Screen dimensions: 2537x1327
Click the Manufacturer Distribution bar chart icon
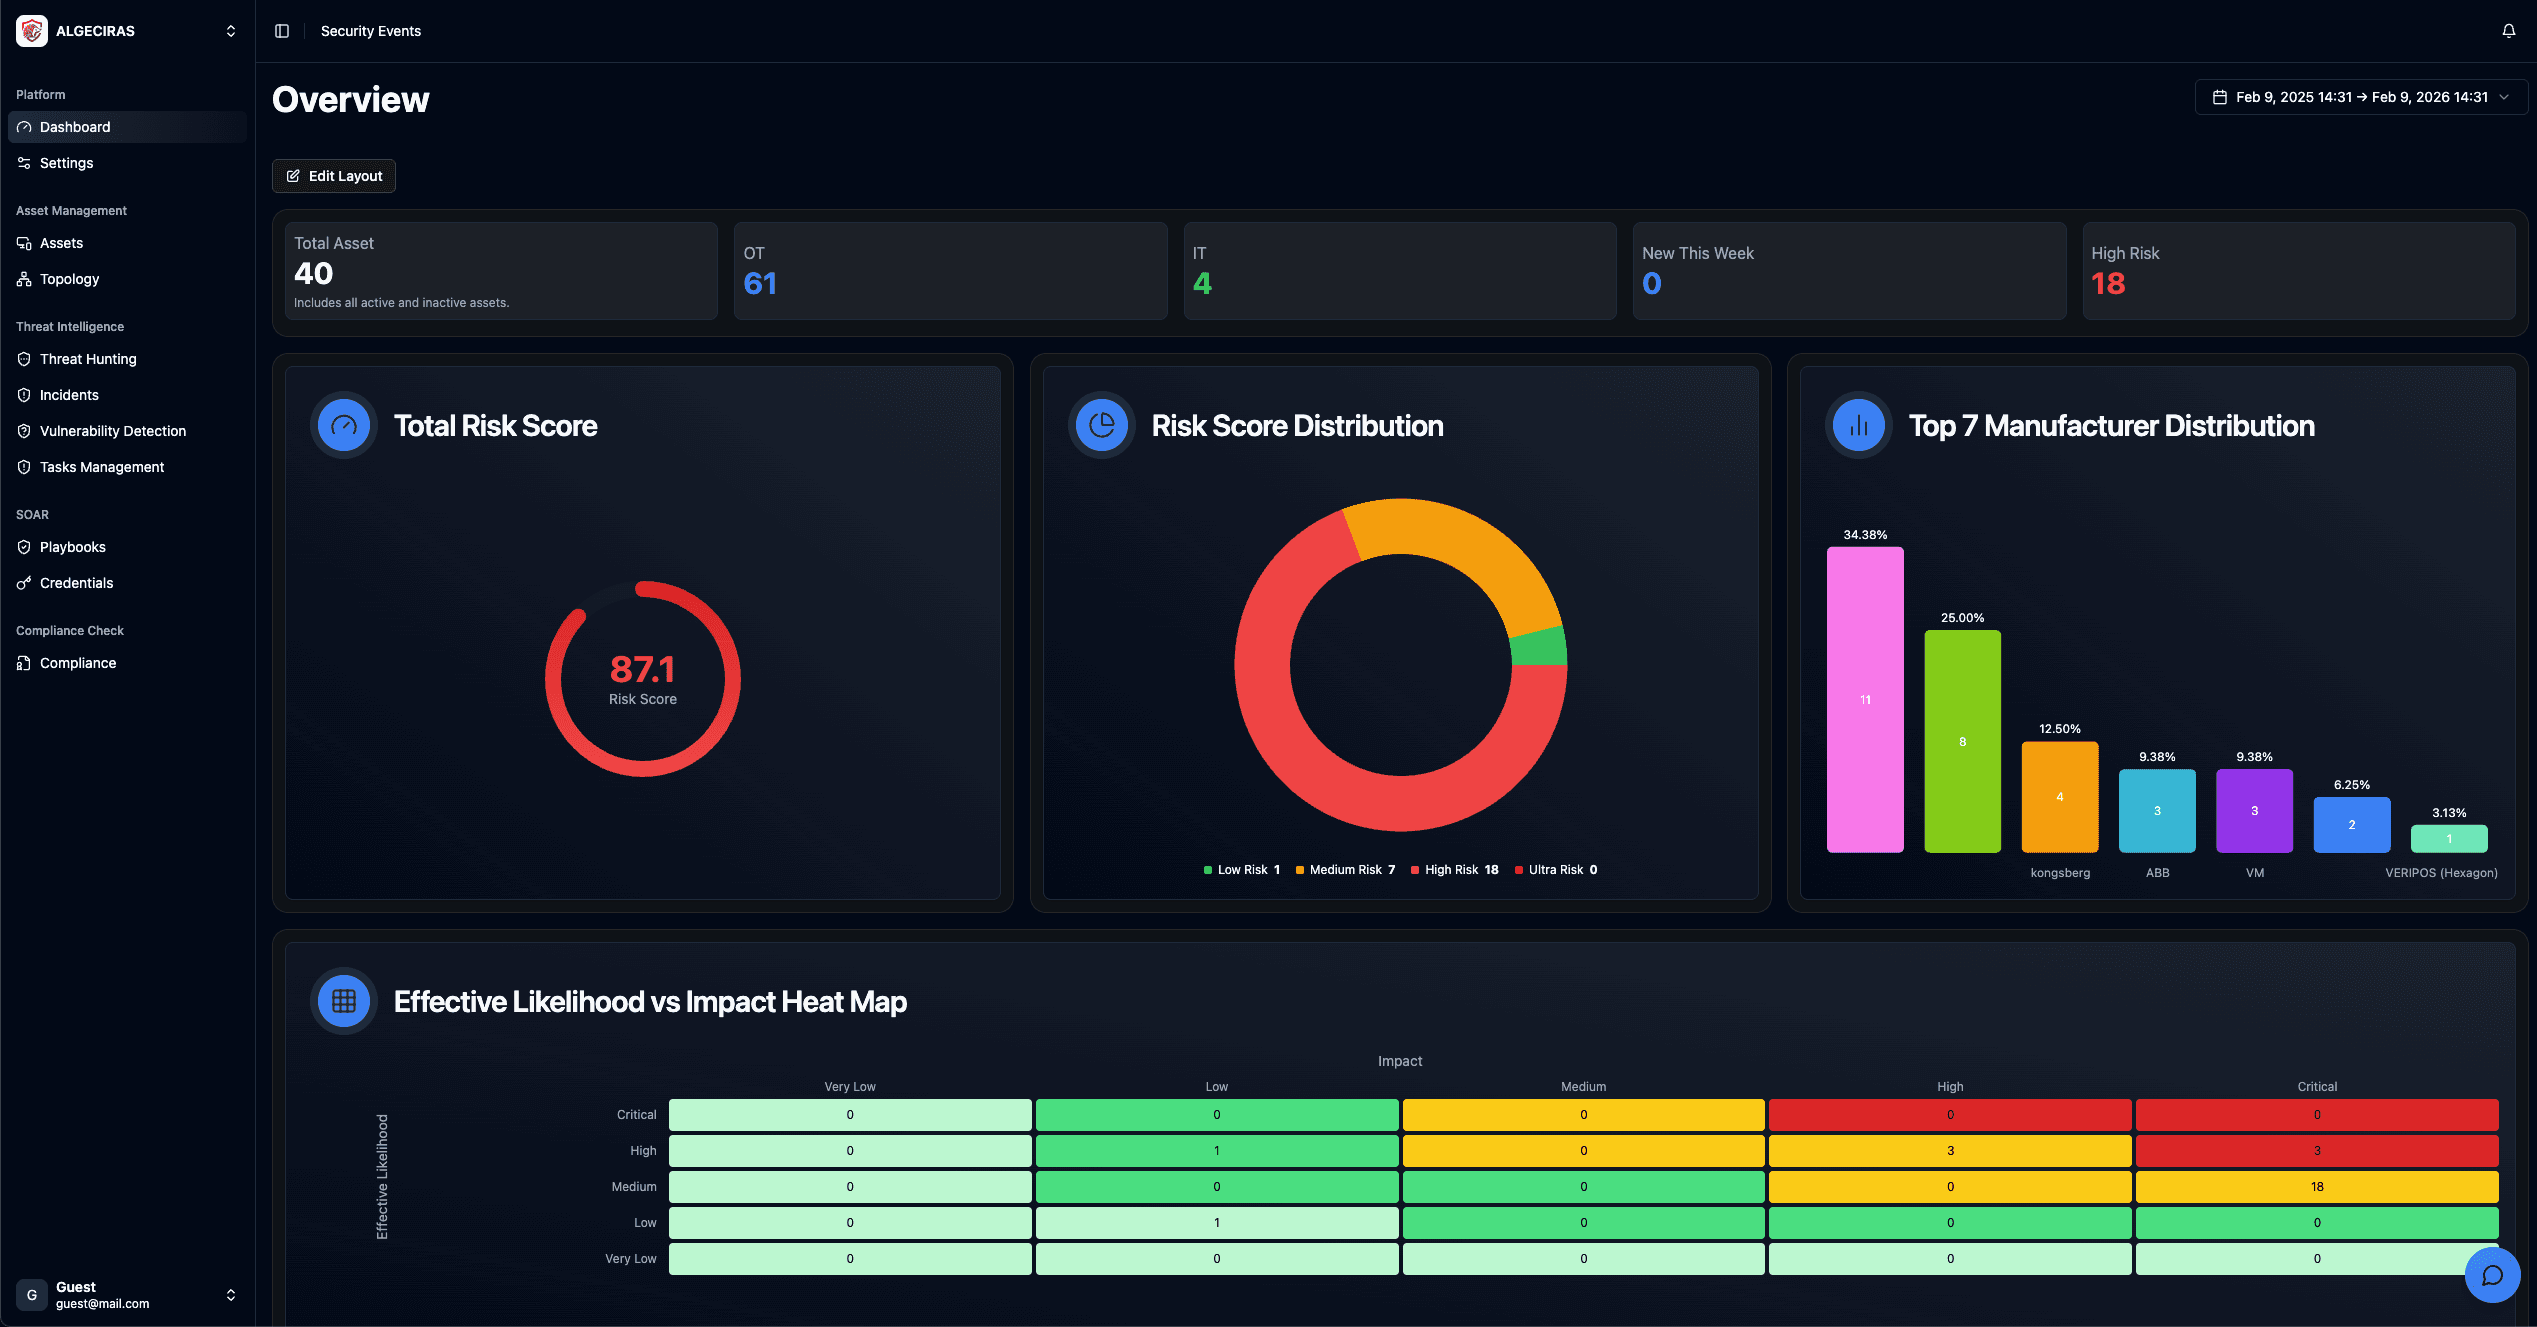click(x=1858, y=425)
